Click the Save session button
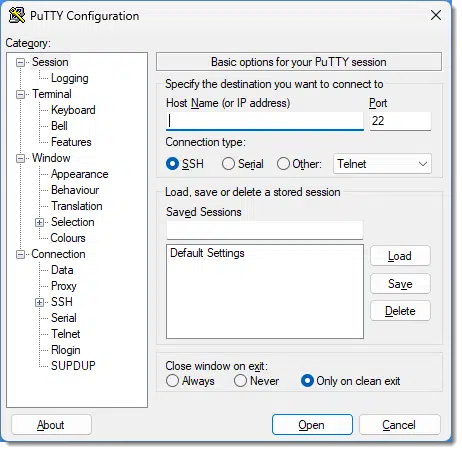The image size is (462, 452). click(400, 284)
